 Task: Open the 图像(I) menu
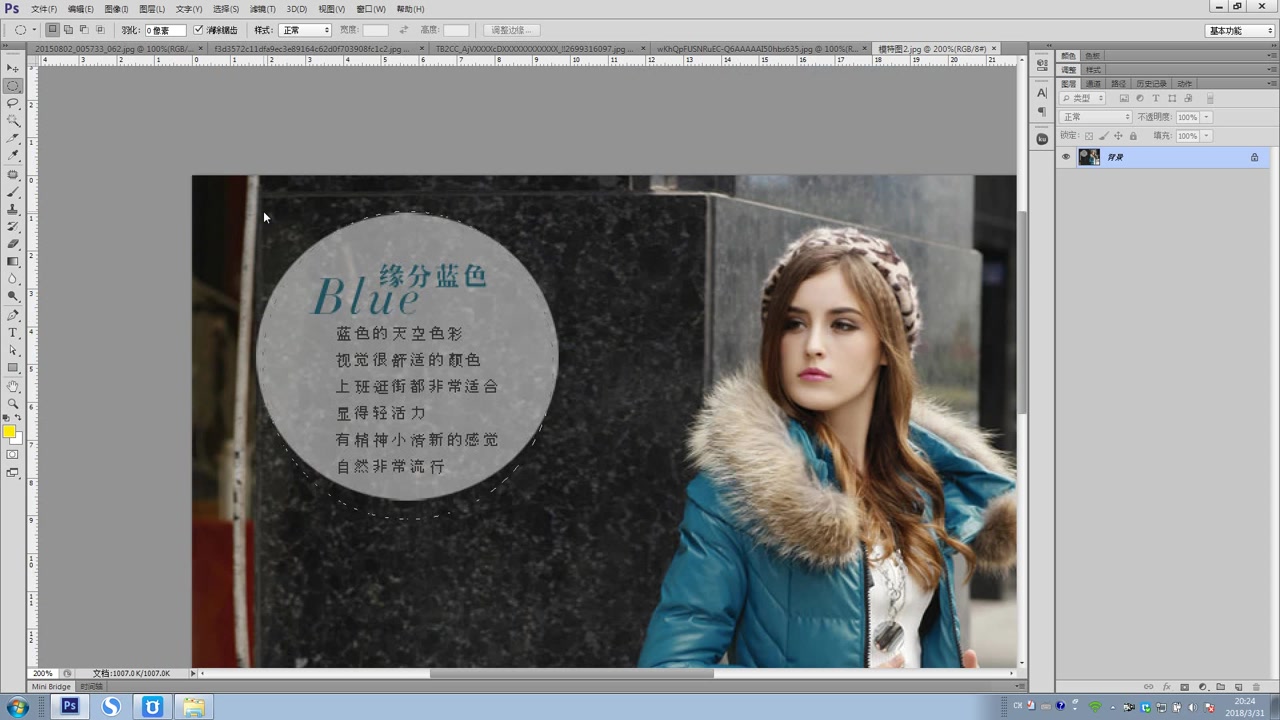[x=117, y=9]
